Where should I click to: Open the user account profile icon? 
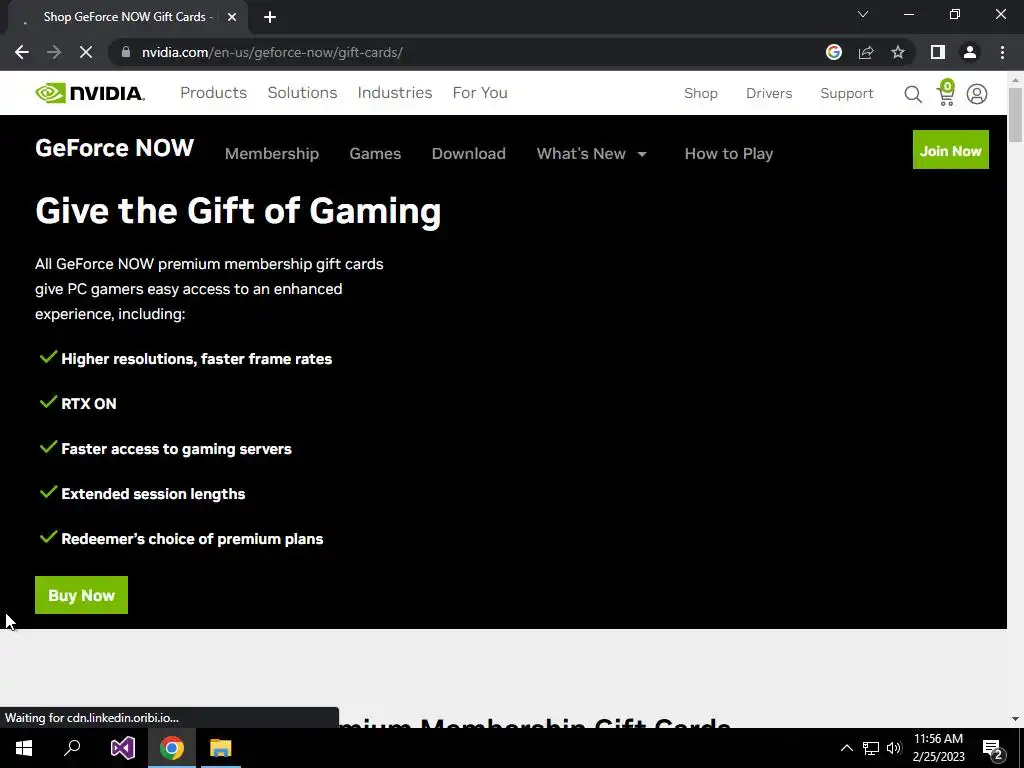pyautogui.click(x=977, y=94)
